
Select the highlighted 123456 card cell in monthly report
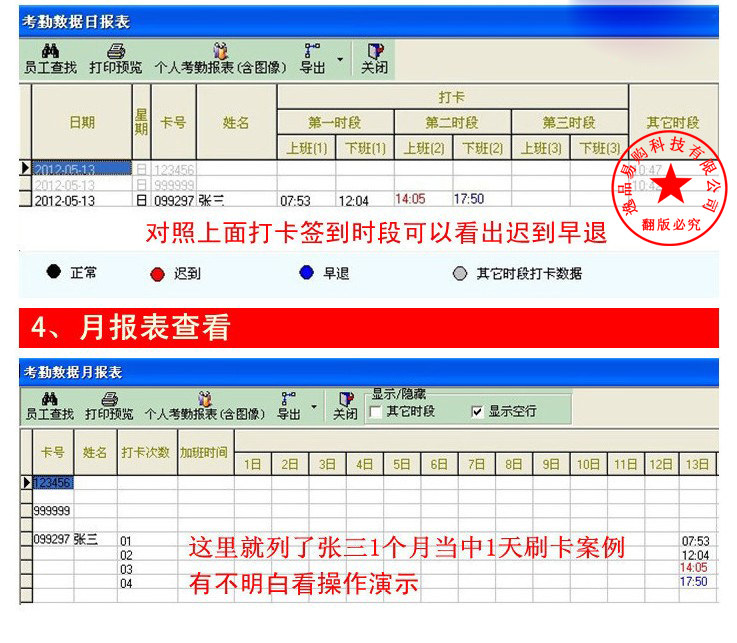click(x=53, y=483)
